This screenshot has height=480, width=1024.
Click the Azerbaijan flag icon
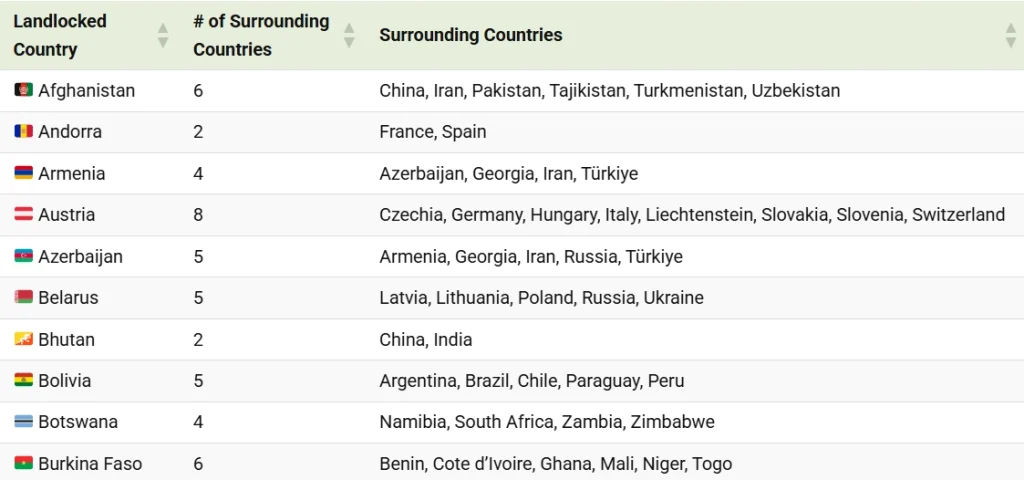(24, 256)
